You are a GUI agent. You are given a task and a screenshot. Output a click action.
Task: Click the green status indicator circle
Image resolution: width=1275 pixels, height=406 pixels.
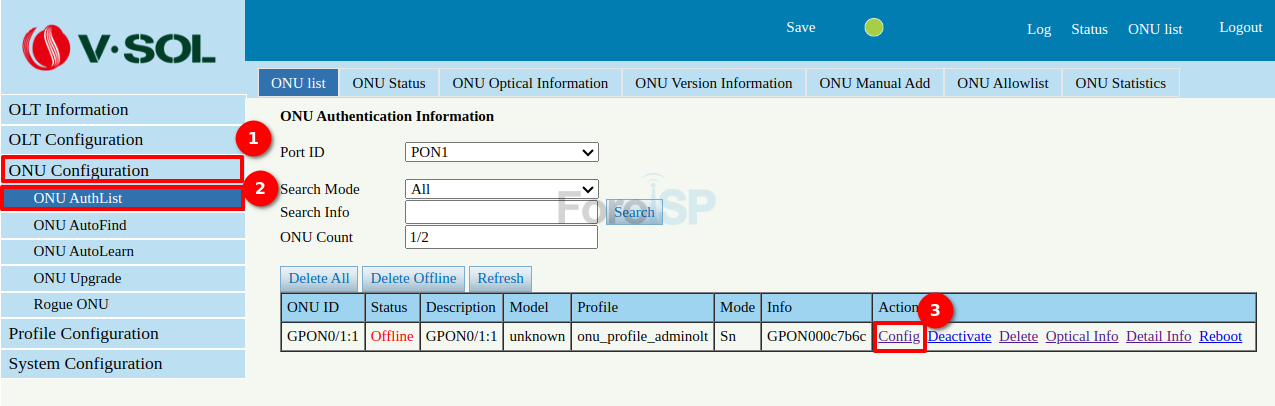pyautogui.click(x=874, y=28)
